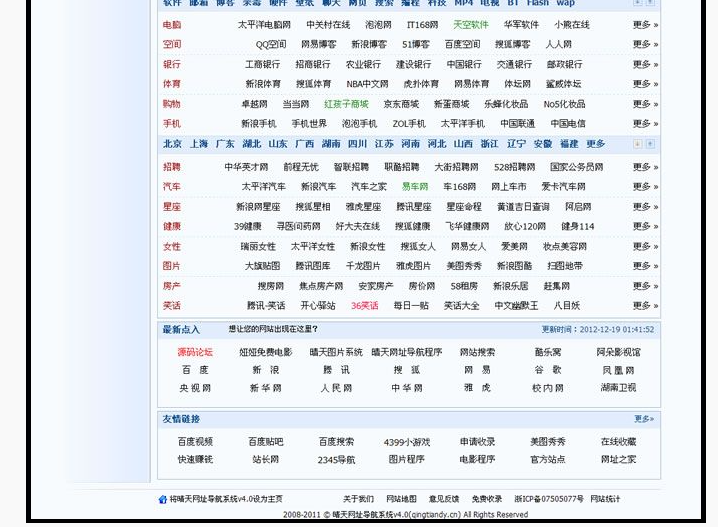Visit 中国联通 link
This screenshot has height=527, width=723.
[x=517, y=124]
